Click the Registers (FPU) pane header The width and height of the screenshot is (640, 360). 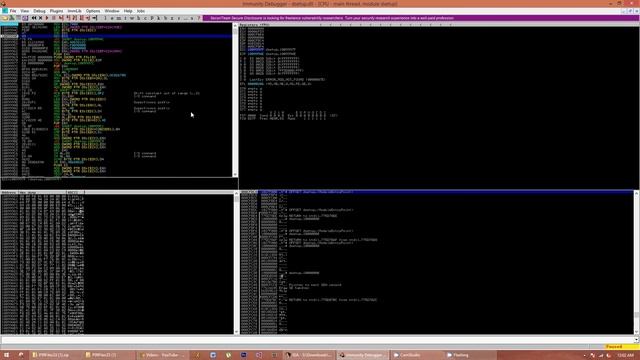click(x=439, y=25)
